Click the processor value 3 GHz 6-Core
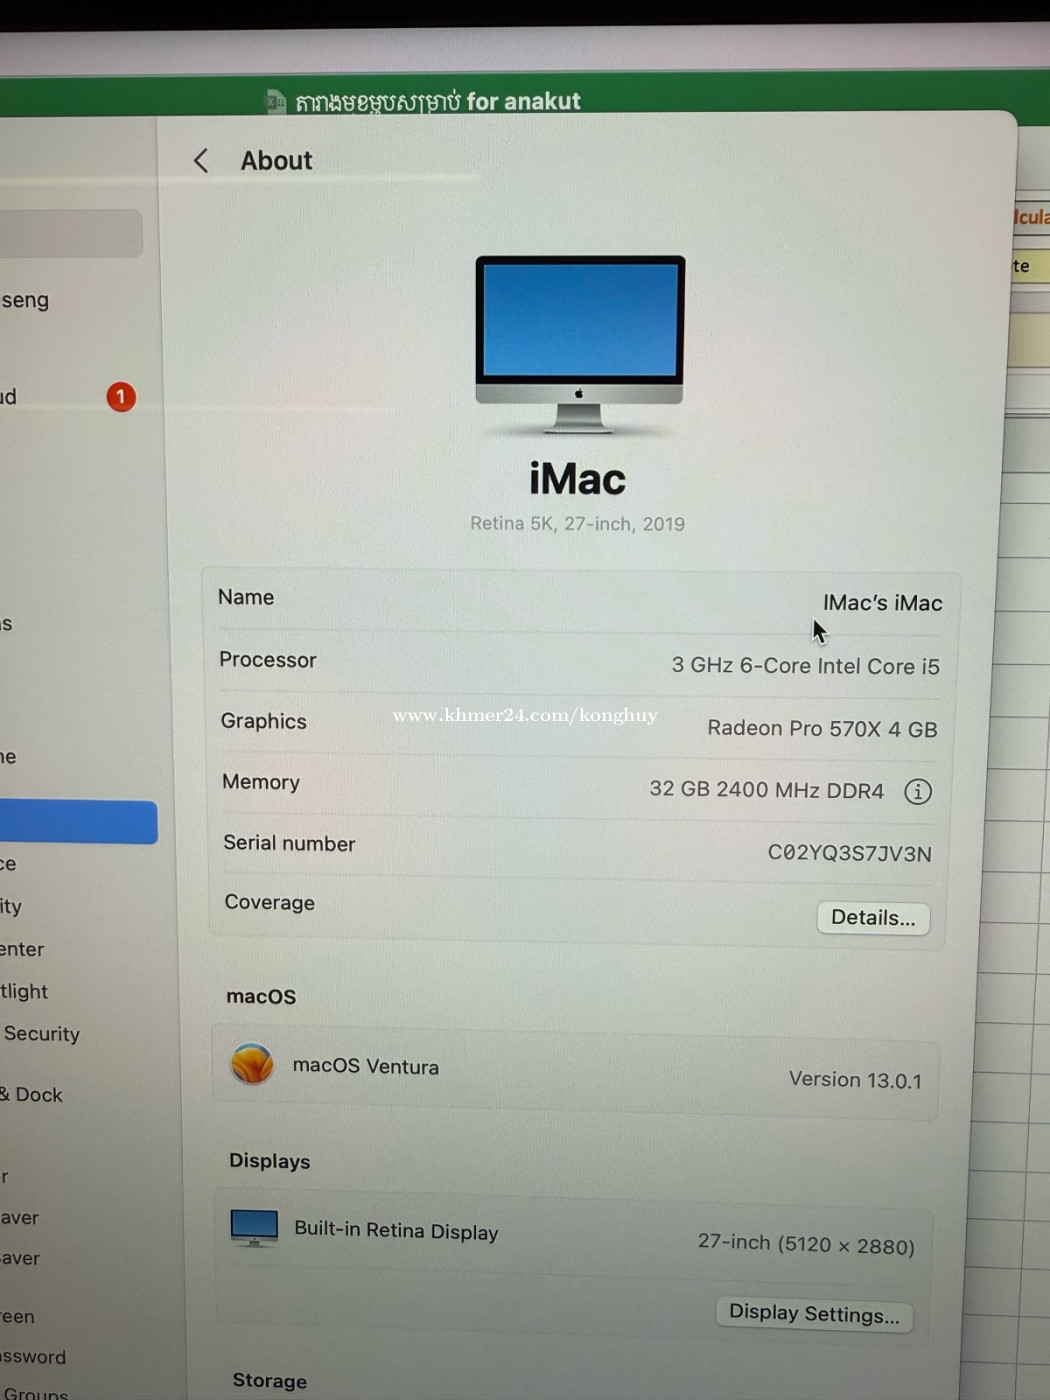Image resolution: width=1050 pixels, height=1400 pixels. pyautogui.click(x=805, y=666)
